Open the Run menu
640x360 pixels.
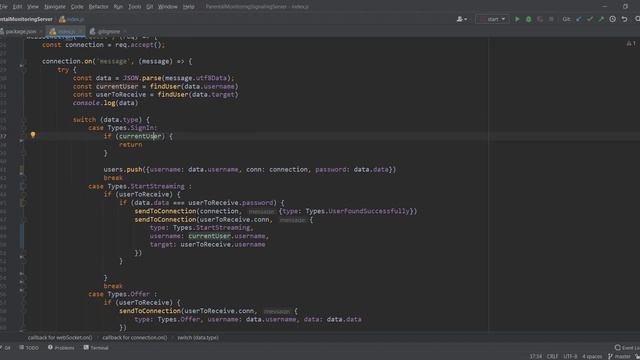pos(118,7)
